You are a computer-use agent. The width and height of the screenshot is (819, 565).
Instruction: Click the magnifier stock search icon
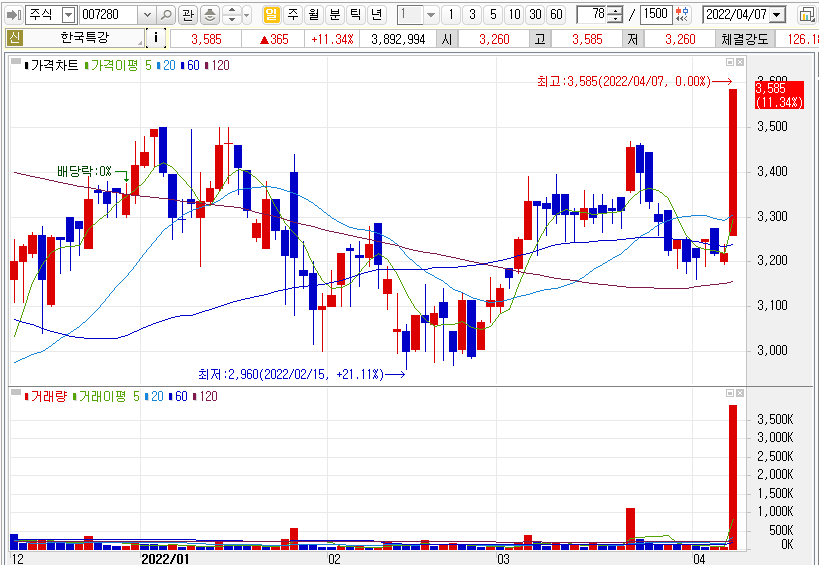(166, 15)
